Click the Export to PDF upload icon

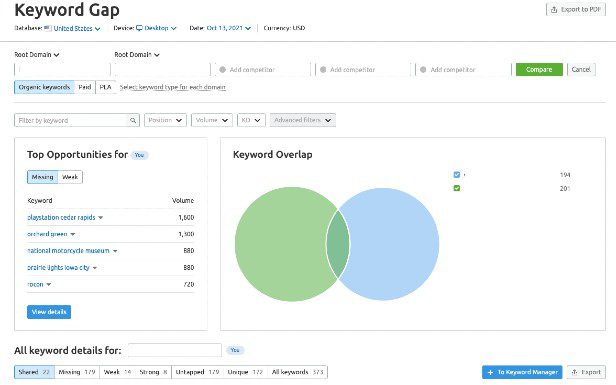pyautogui.click(x=554, y=10)
